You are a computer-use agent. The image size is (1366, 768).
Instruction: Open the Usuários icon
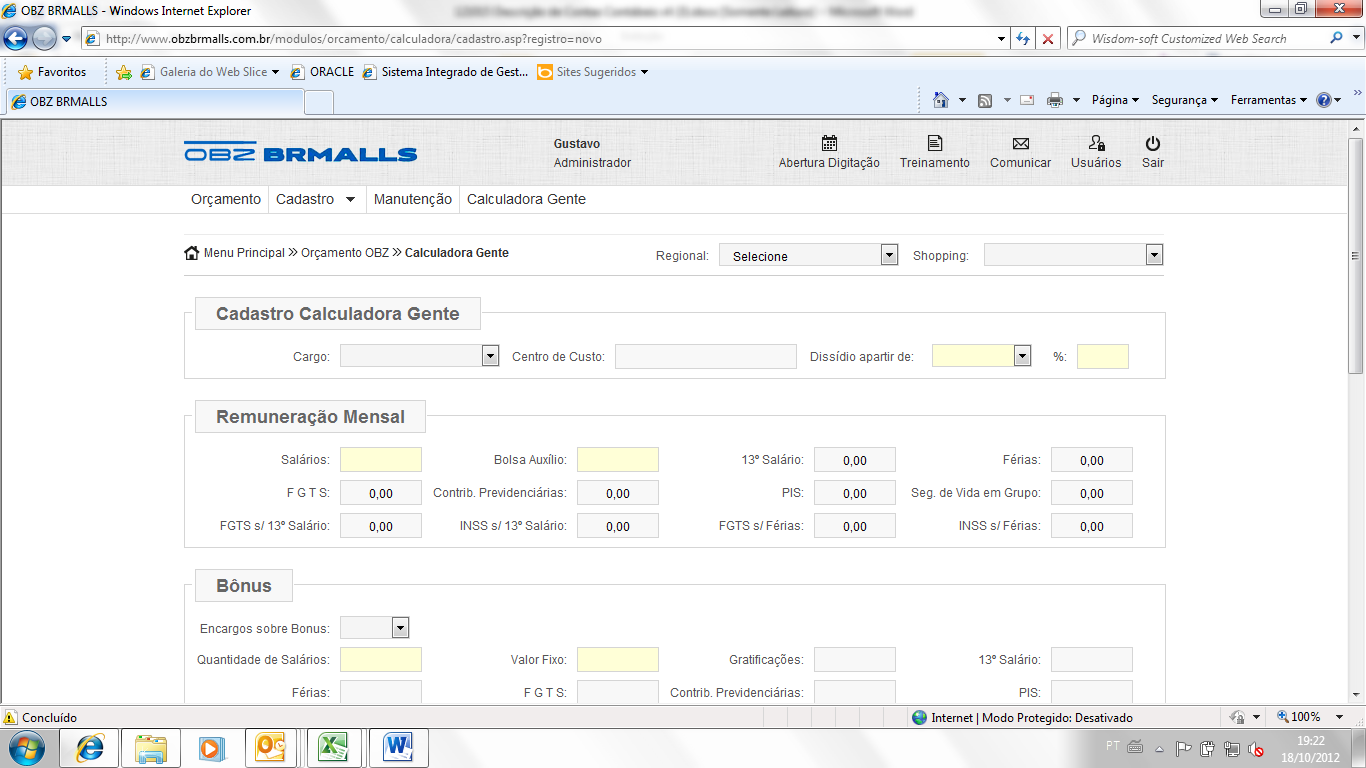pos(1096,143)
